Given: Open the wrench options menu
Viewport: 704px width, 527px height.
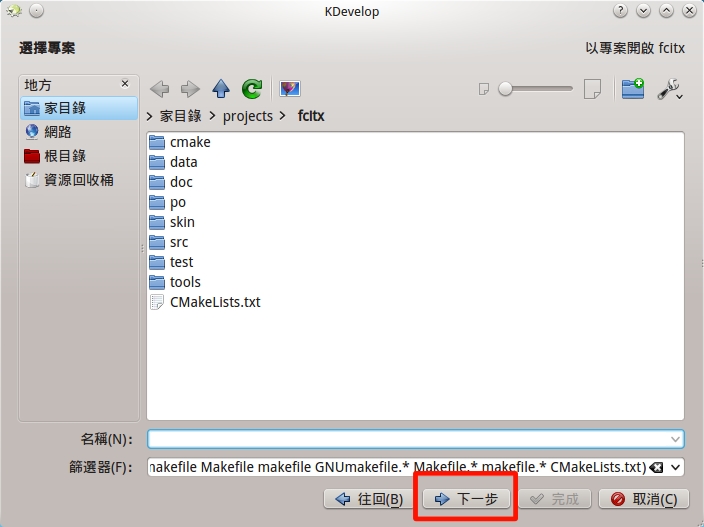Looking at the screenshot, I should coord(670,89).
